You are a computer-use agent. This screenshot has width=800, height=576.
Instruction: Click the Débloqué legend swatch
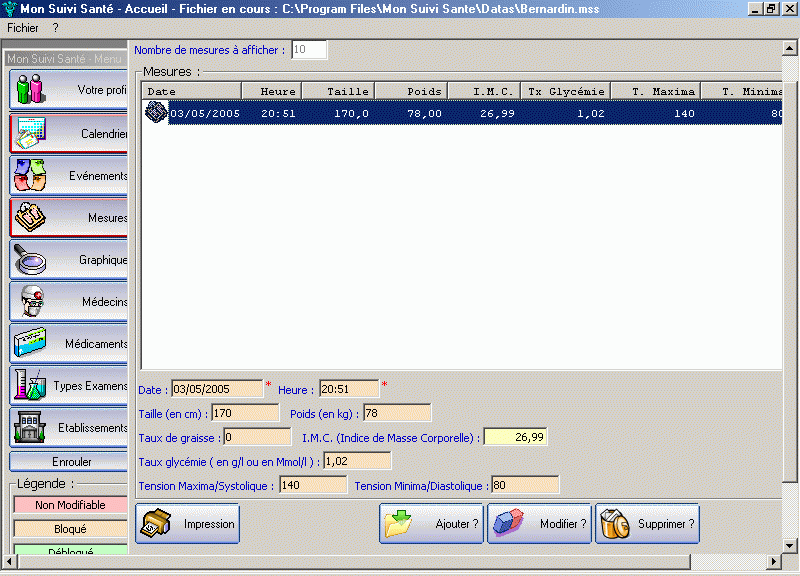(70, 550)
